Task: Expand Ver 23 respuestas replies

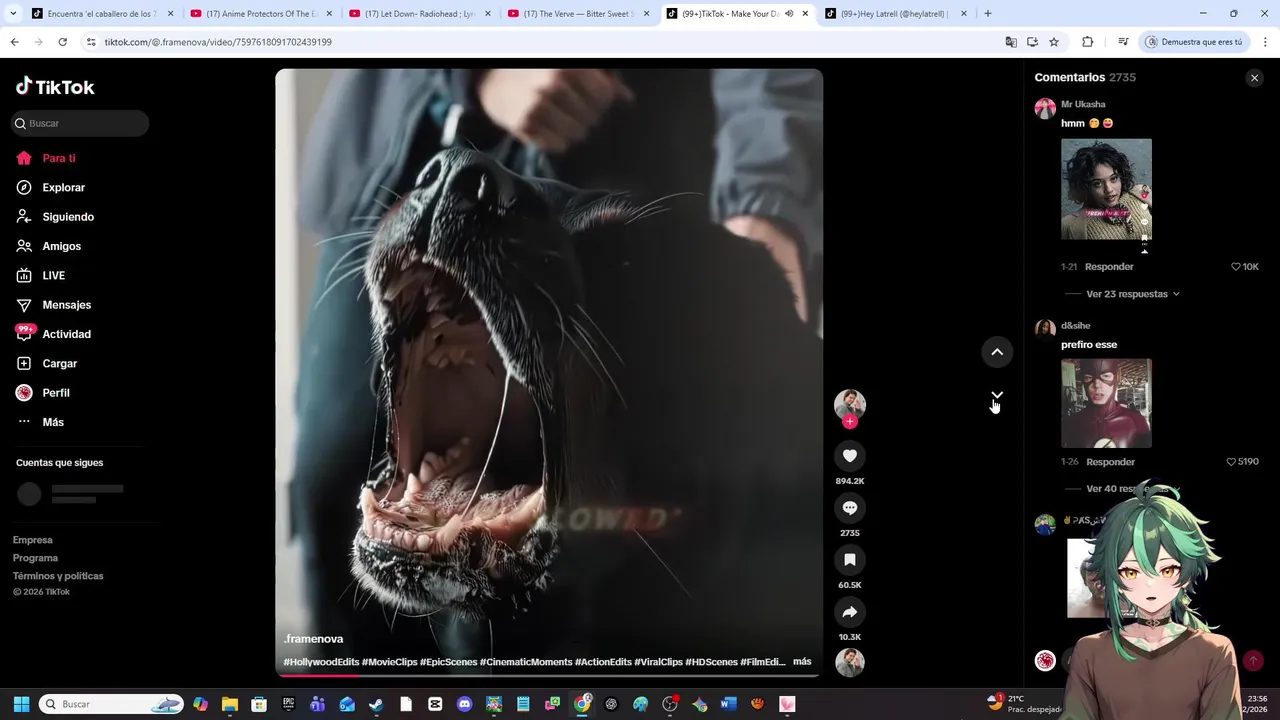Action: [x=1133, y=294]
